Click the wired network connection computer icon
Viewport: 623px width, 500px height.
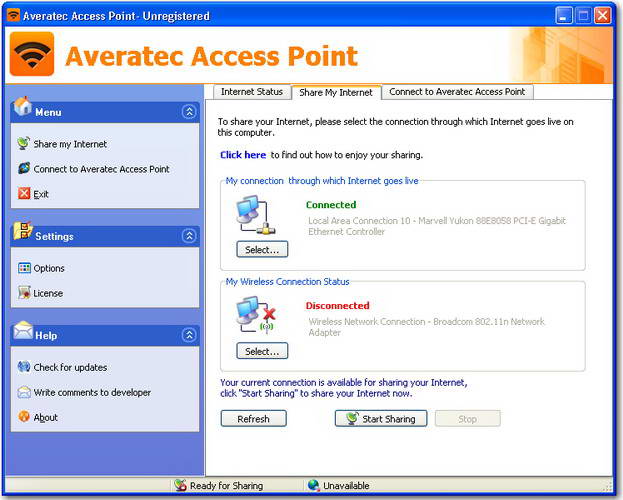click(x=255, y=215)
